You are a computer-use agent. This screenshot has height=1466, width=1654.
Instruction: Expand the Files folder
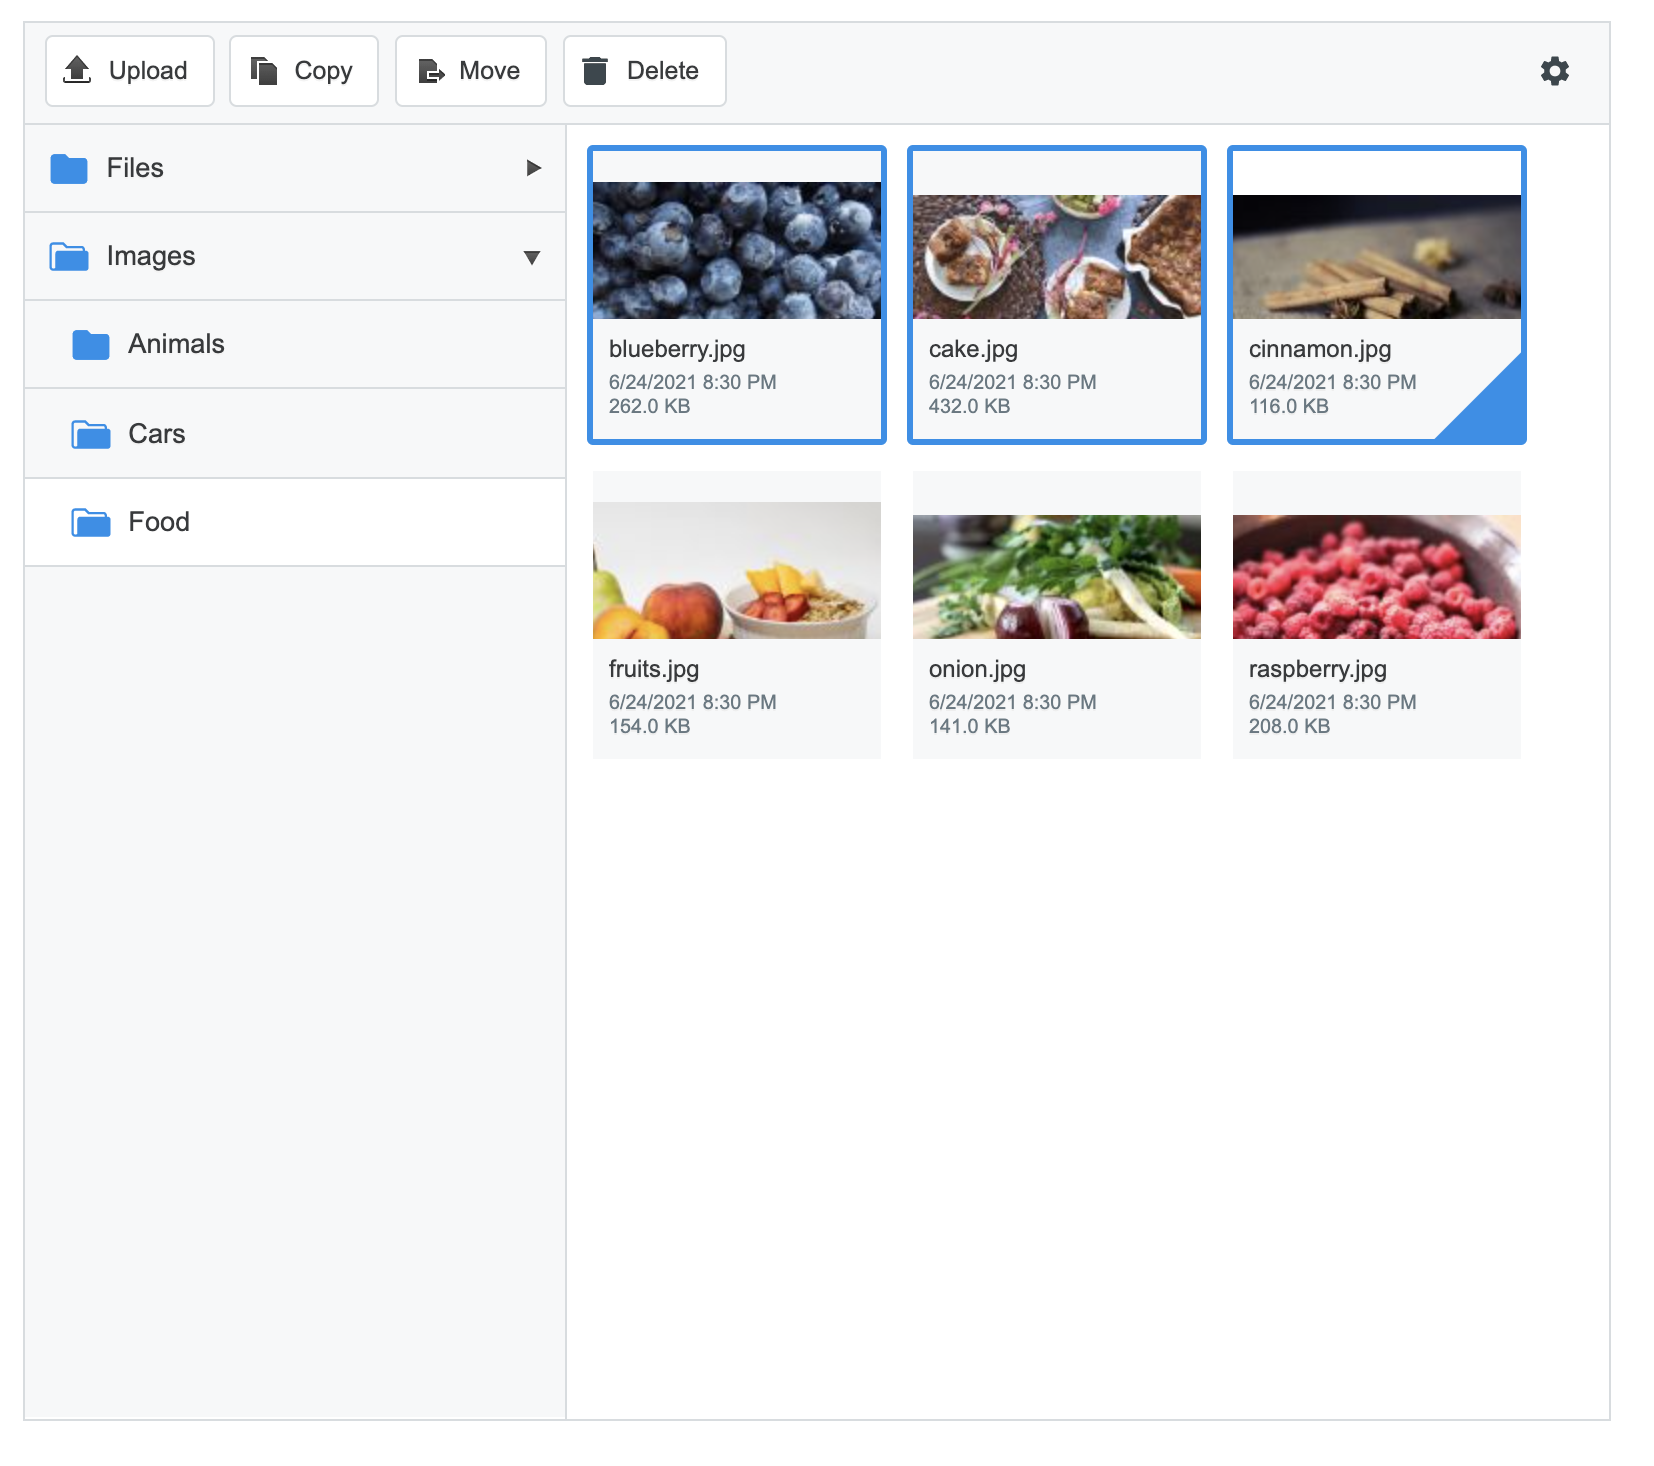click(532, 168)
